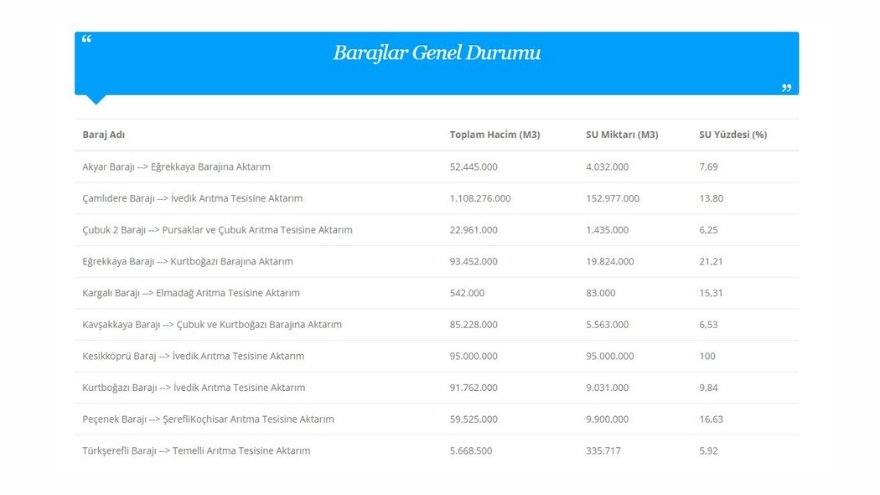Select the Kesikköprü Baraj row name
Image resolution: width=880 pixels, height=495 pixels.
(x=193, y=356)
